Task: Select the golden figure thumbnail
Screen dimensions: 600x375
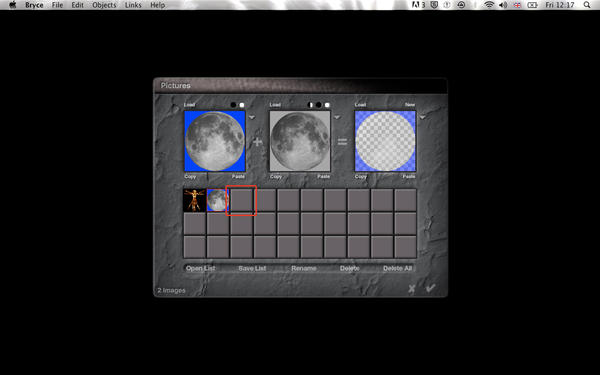Action: 195,200
